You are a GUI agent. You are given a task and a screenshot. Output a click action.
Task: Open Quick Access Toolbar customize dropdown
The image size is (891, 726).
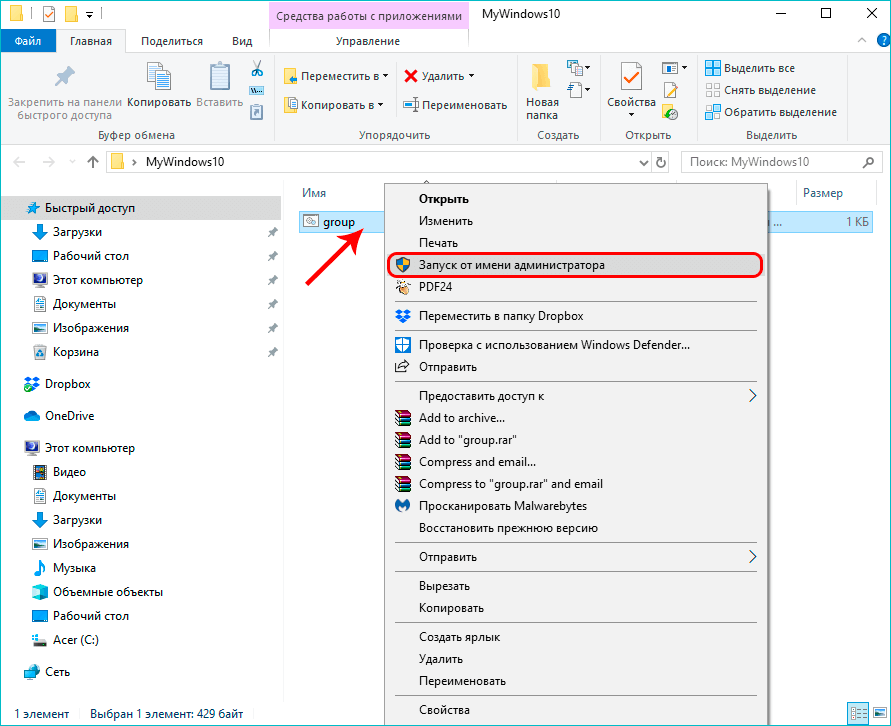tap(89, 14)
